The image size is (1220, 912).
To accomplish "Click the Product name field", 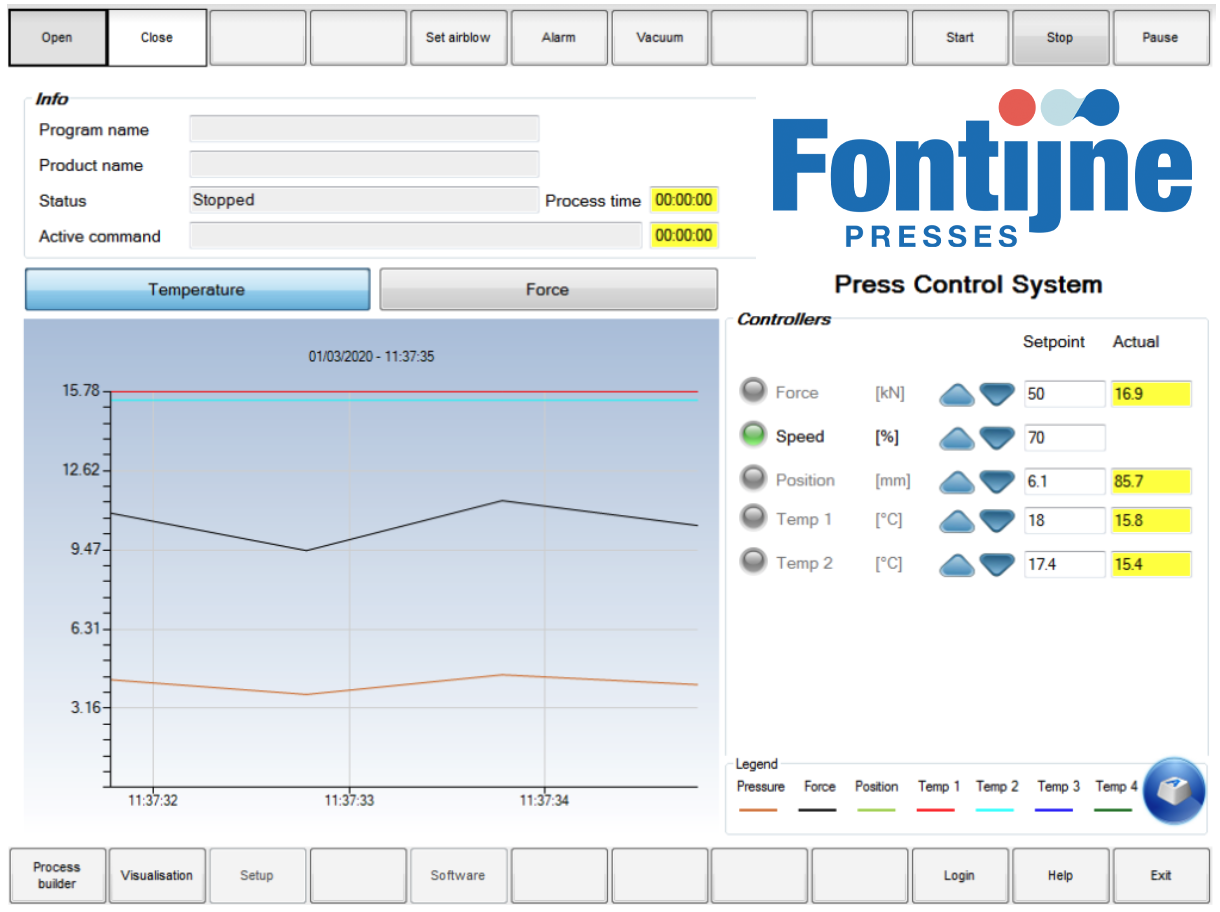I will pos(364,165).
